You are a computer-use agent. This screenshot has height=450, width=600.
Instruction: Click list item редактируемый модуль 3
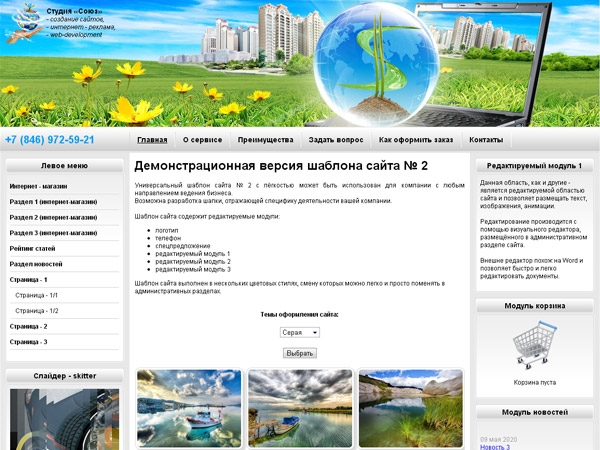(x=193, y=269)
